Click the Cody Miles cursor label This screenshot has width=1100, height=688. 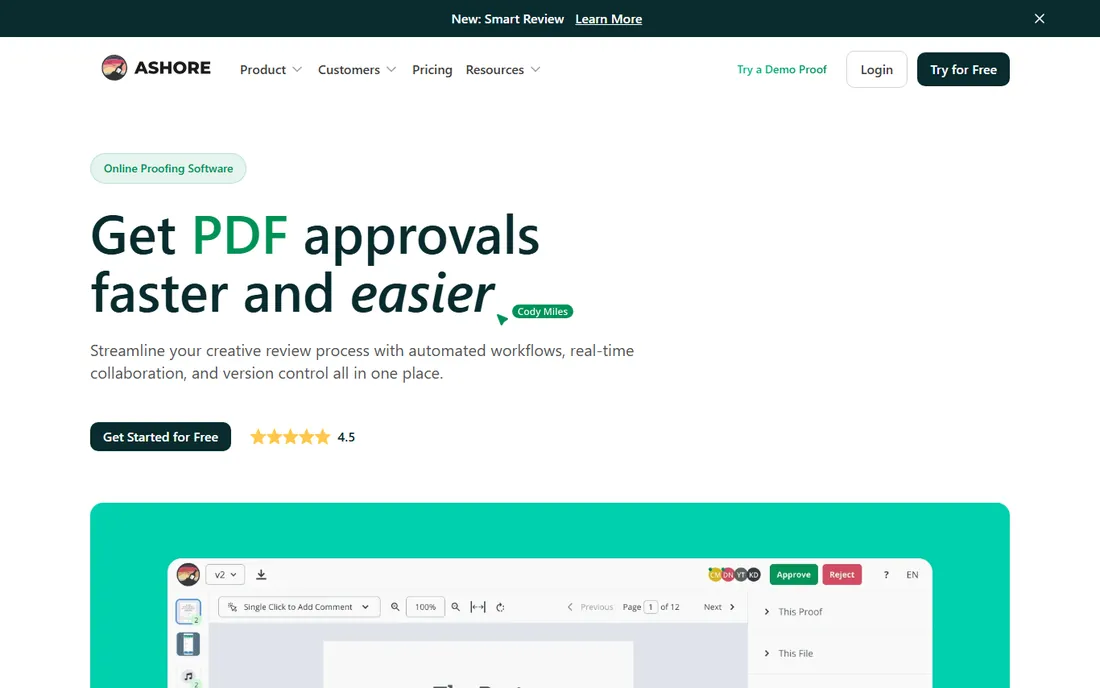point(542,311)
